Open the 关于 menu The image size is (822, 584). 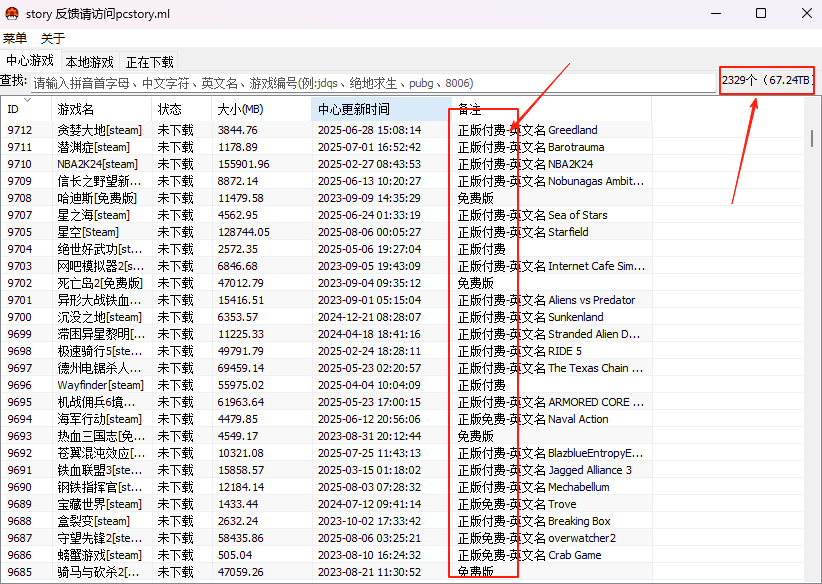53,38
